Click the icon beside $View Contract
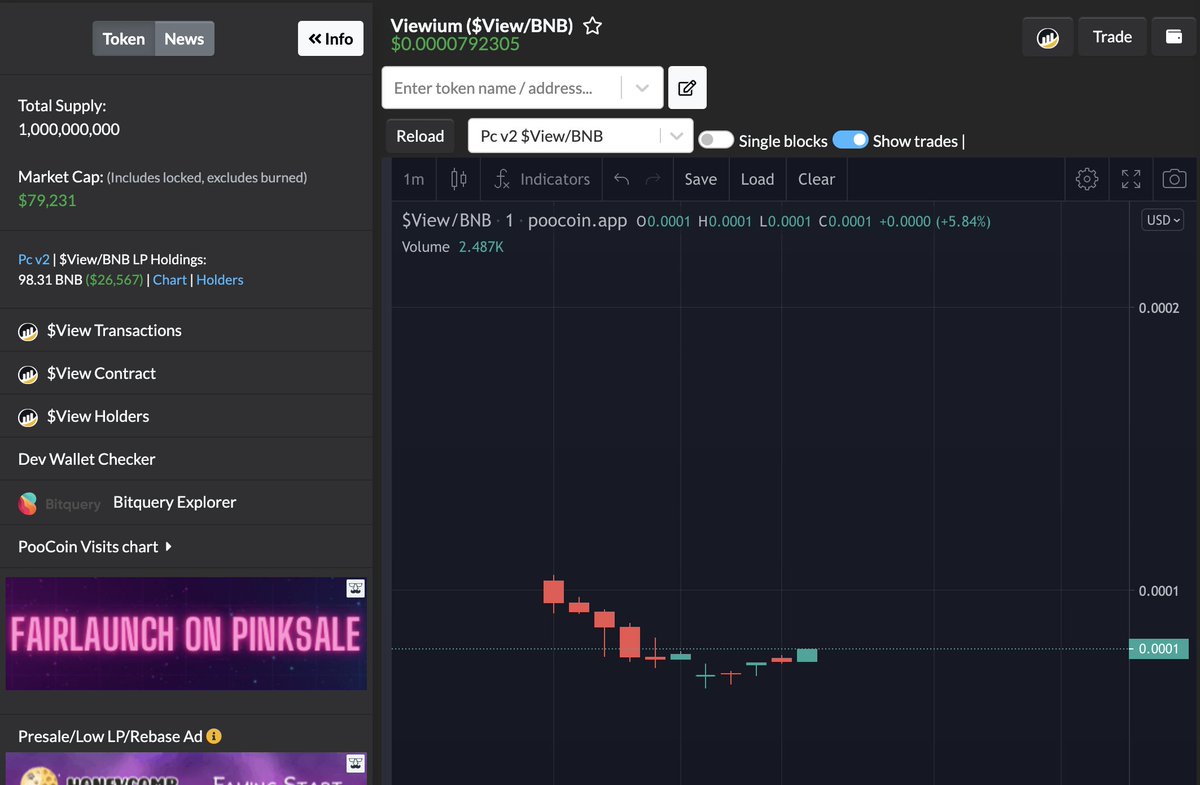 tap(28, 374)
